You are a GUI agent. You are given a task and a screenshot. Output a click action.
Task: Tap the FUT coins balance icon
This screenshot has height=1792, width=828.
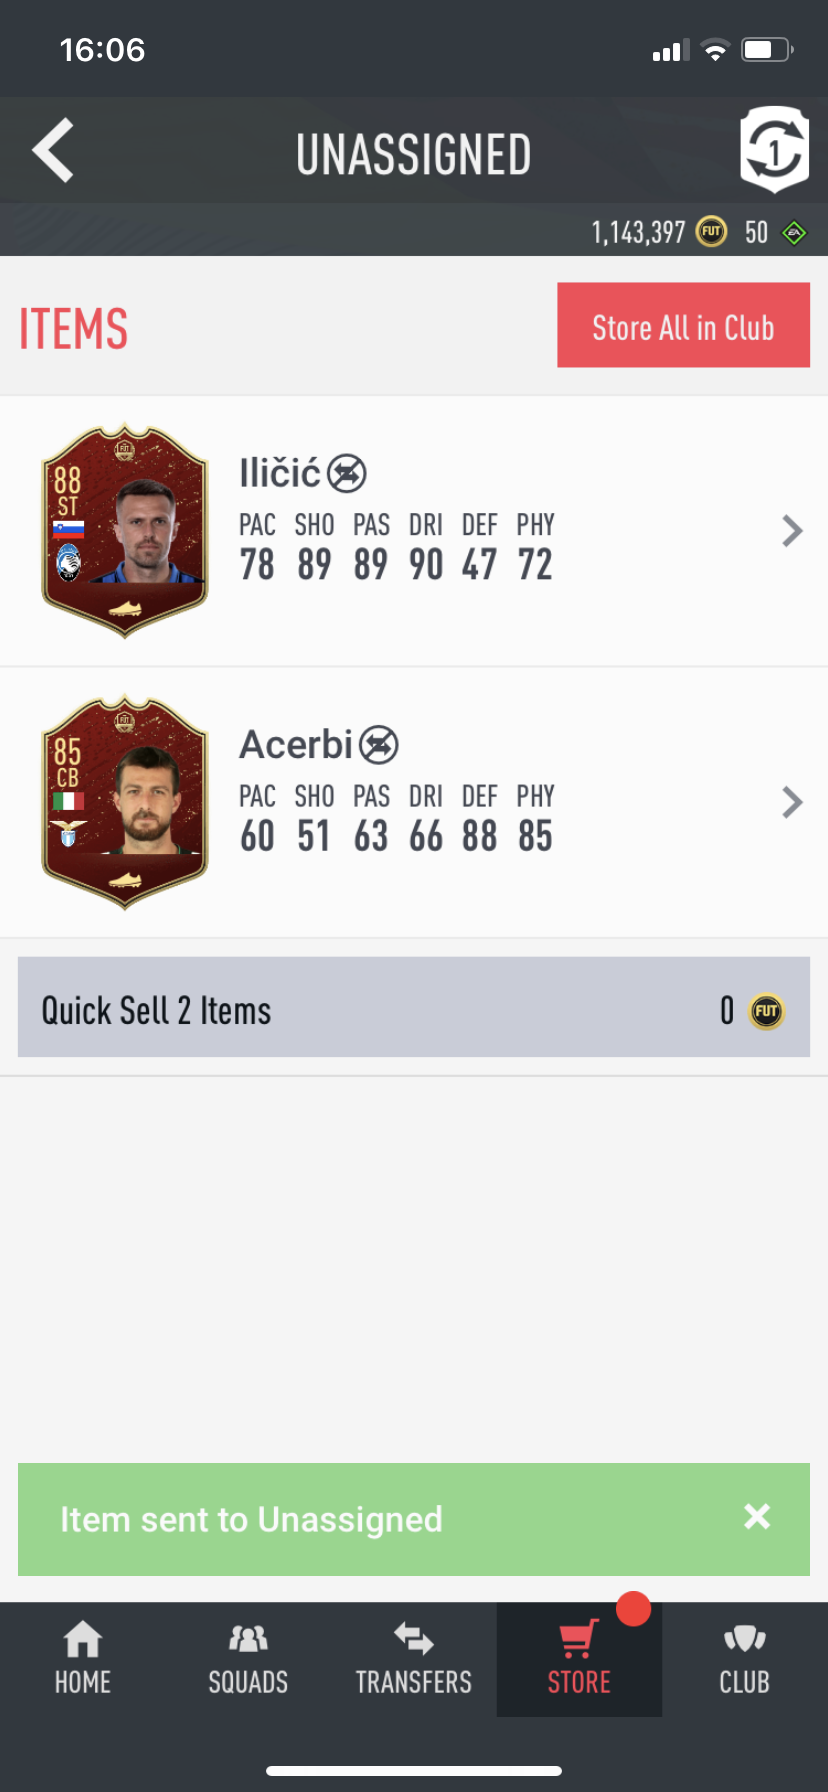pos(711,232)
